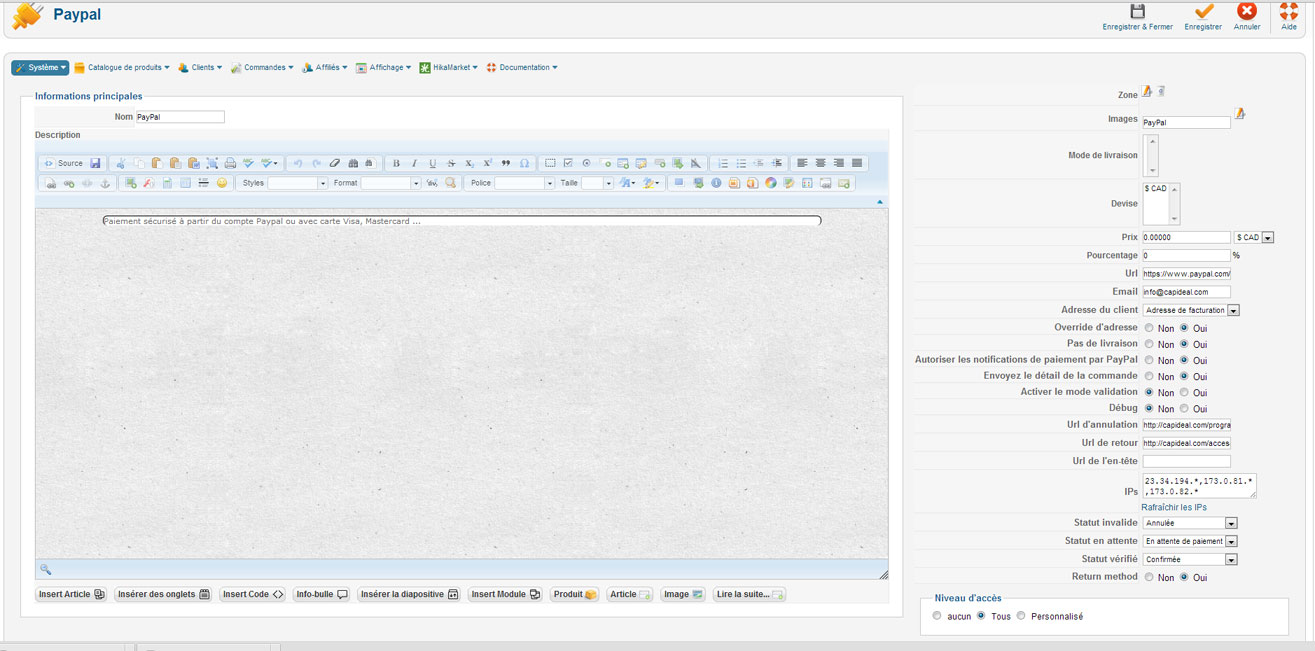Screen dimensions: 1315x651
Task: Click the Lire la suite button
Action: point(750,594)
